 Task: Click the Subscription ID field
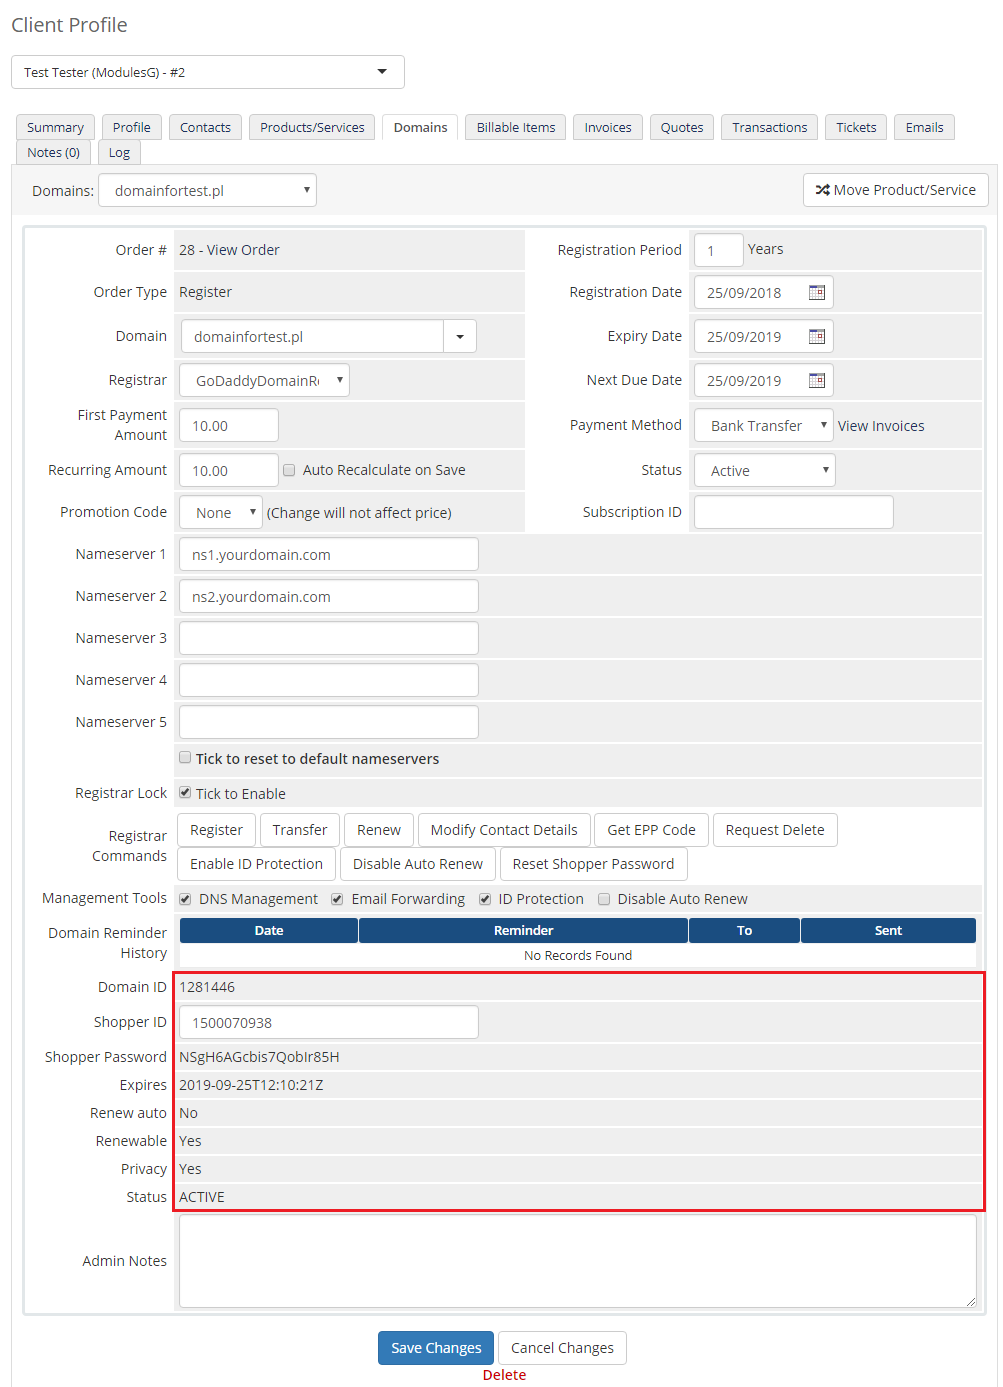(794, 512)
